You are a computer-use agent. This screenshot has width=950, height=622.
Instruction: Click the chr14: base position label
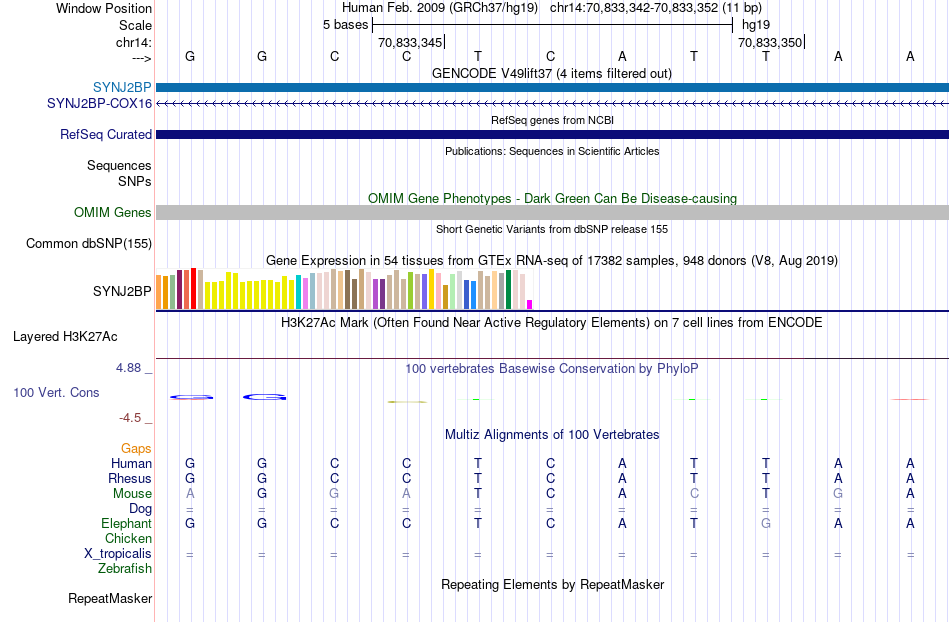(133, 42)
